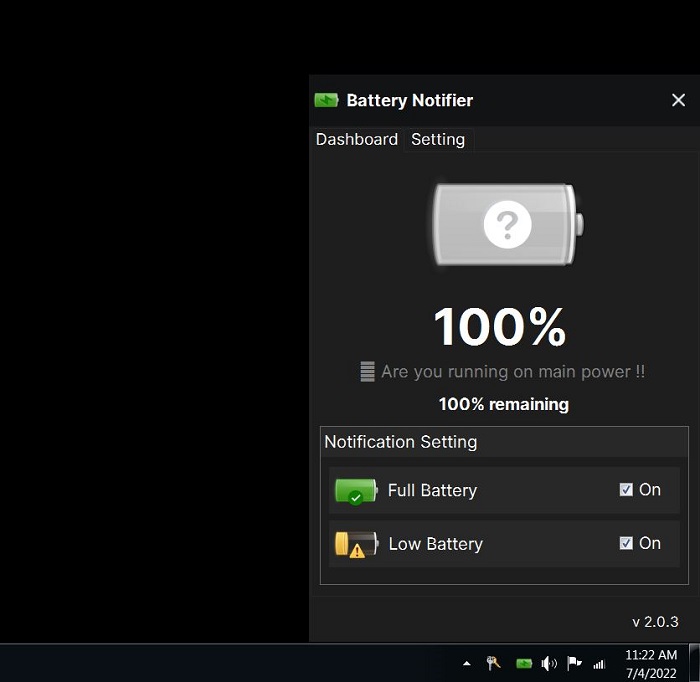This screenshot has width=700, height=682.
Task: Click the large '100%' battery percentage
Action: 500,327
